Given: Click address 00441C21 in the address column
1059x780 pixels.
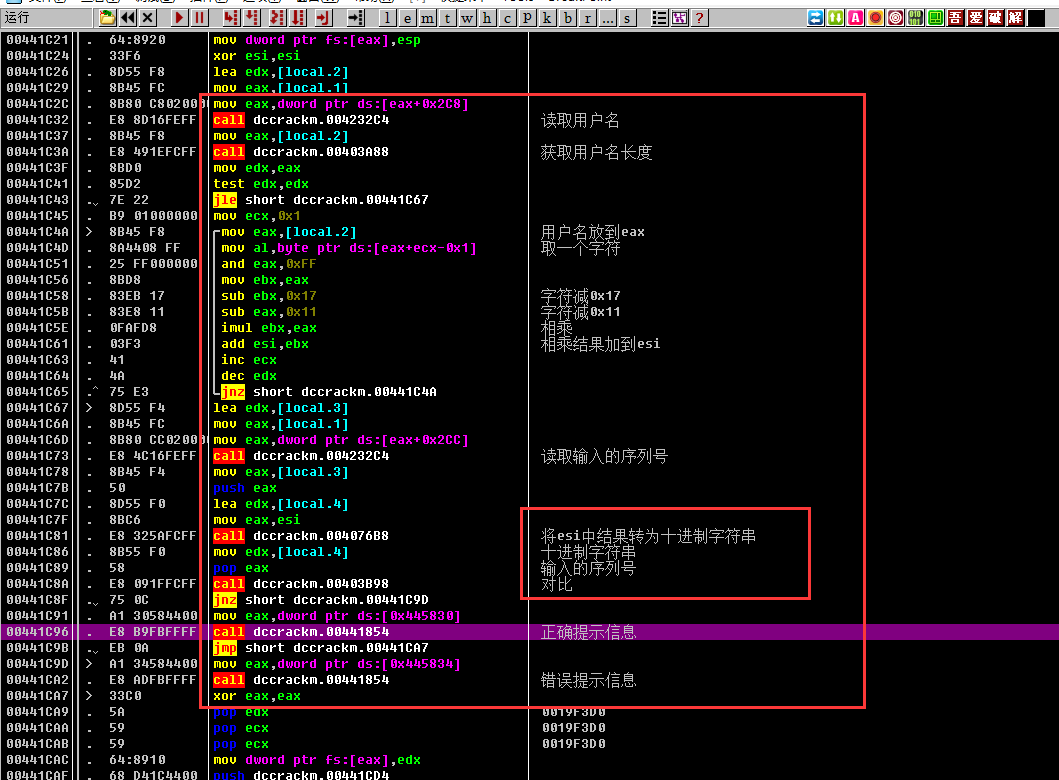Looking at the screenshot, I should click(38, 40).
